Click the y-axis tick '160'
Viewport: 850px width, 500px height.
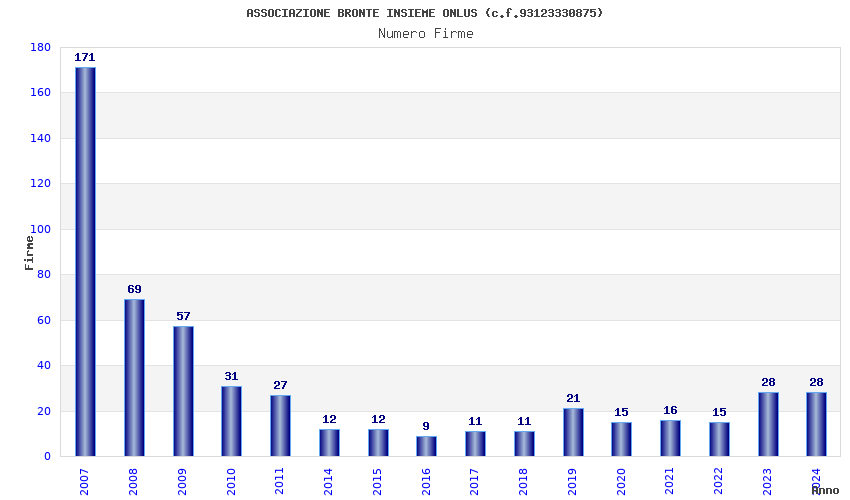[41, 92]
